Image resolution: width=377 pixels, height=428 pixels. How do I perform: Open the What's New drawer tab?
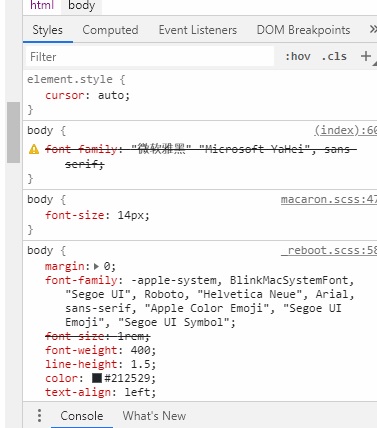point(154,416)
